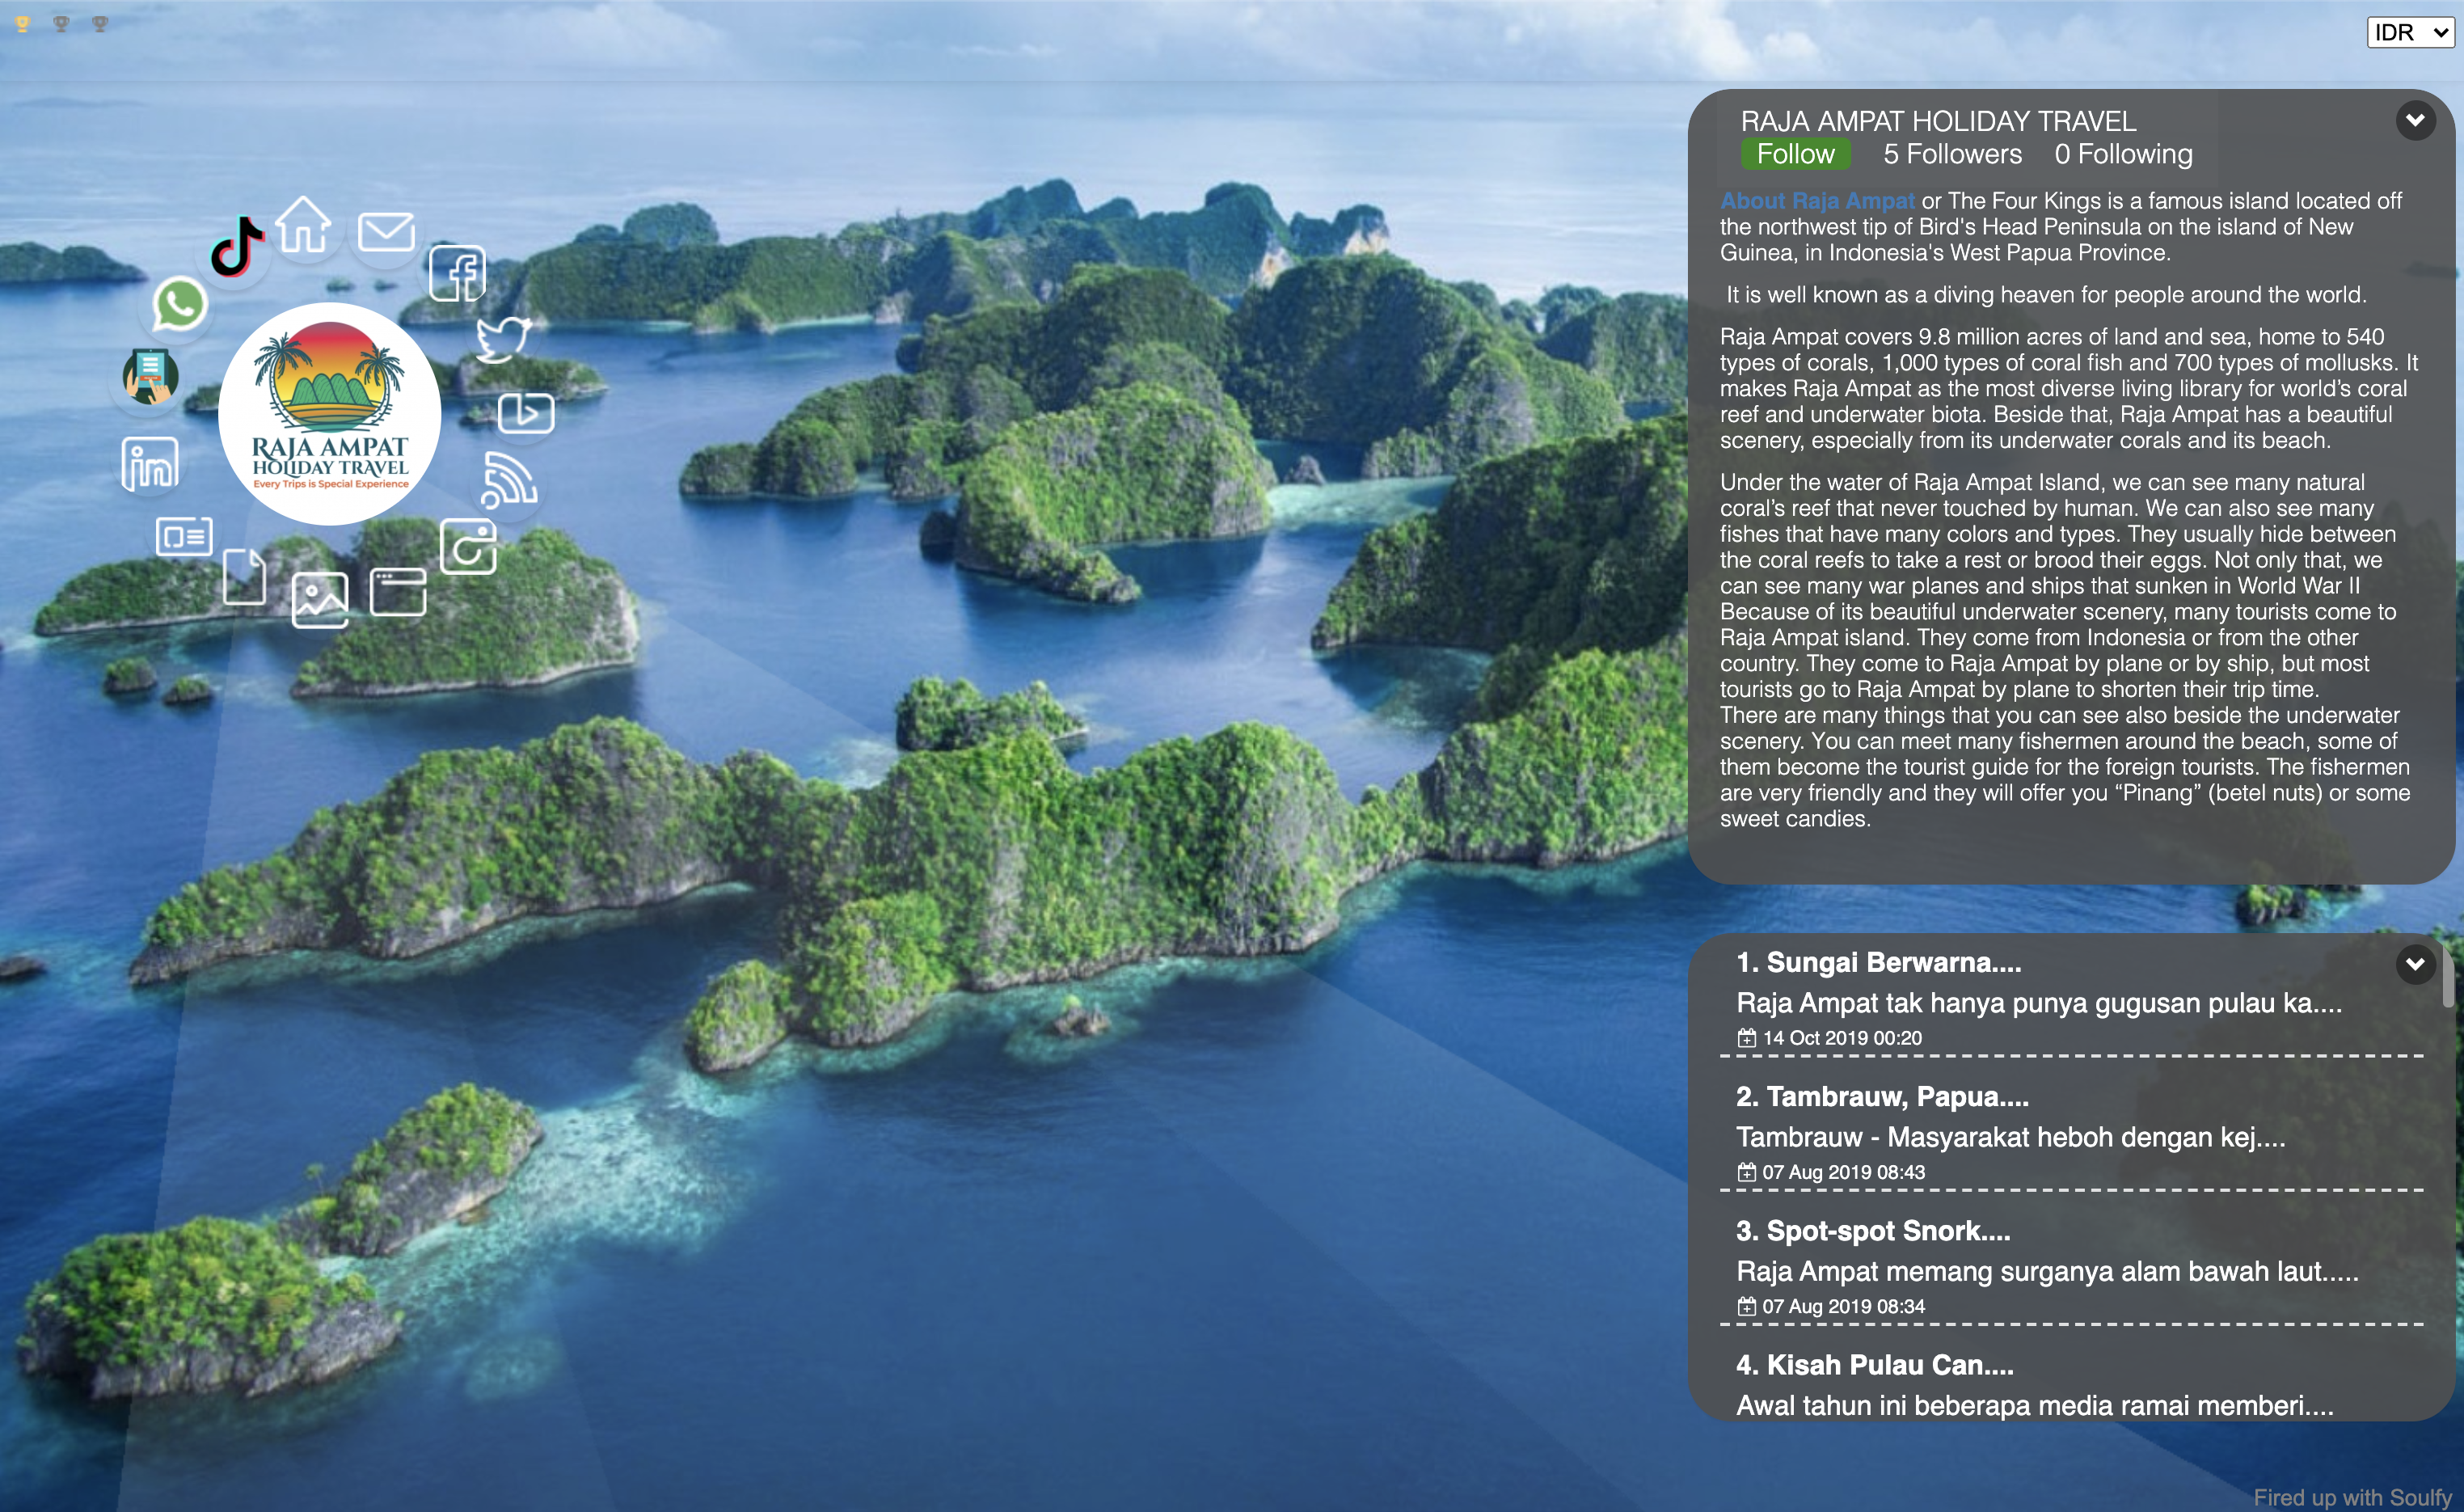
Task: Collapse the Raja Ampat Holiday Travel panel
Action: tap(2415, 121)
